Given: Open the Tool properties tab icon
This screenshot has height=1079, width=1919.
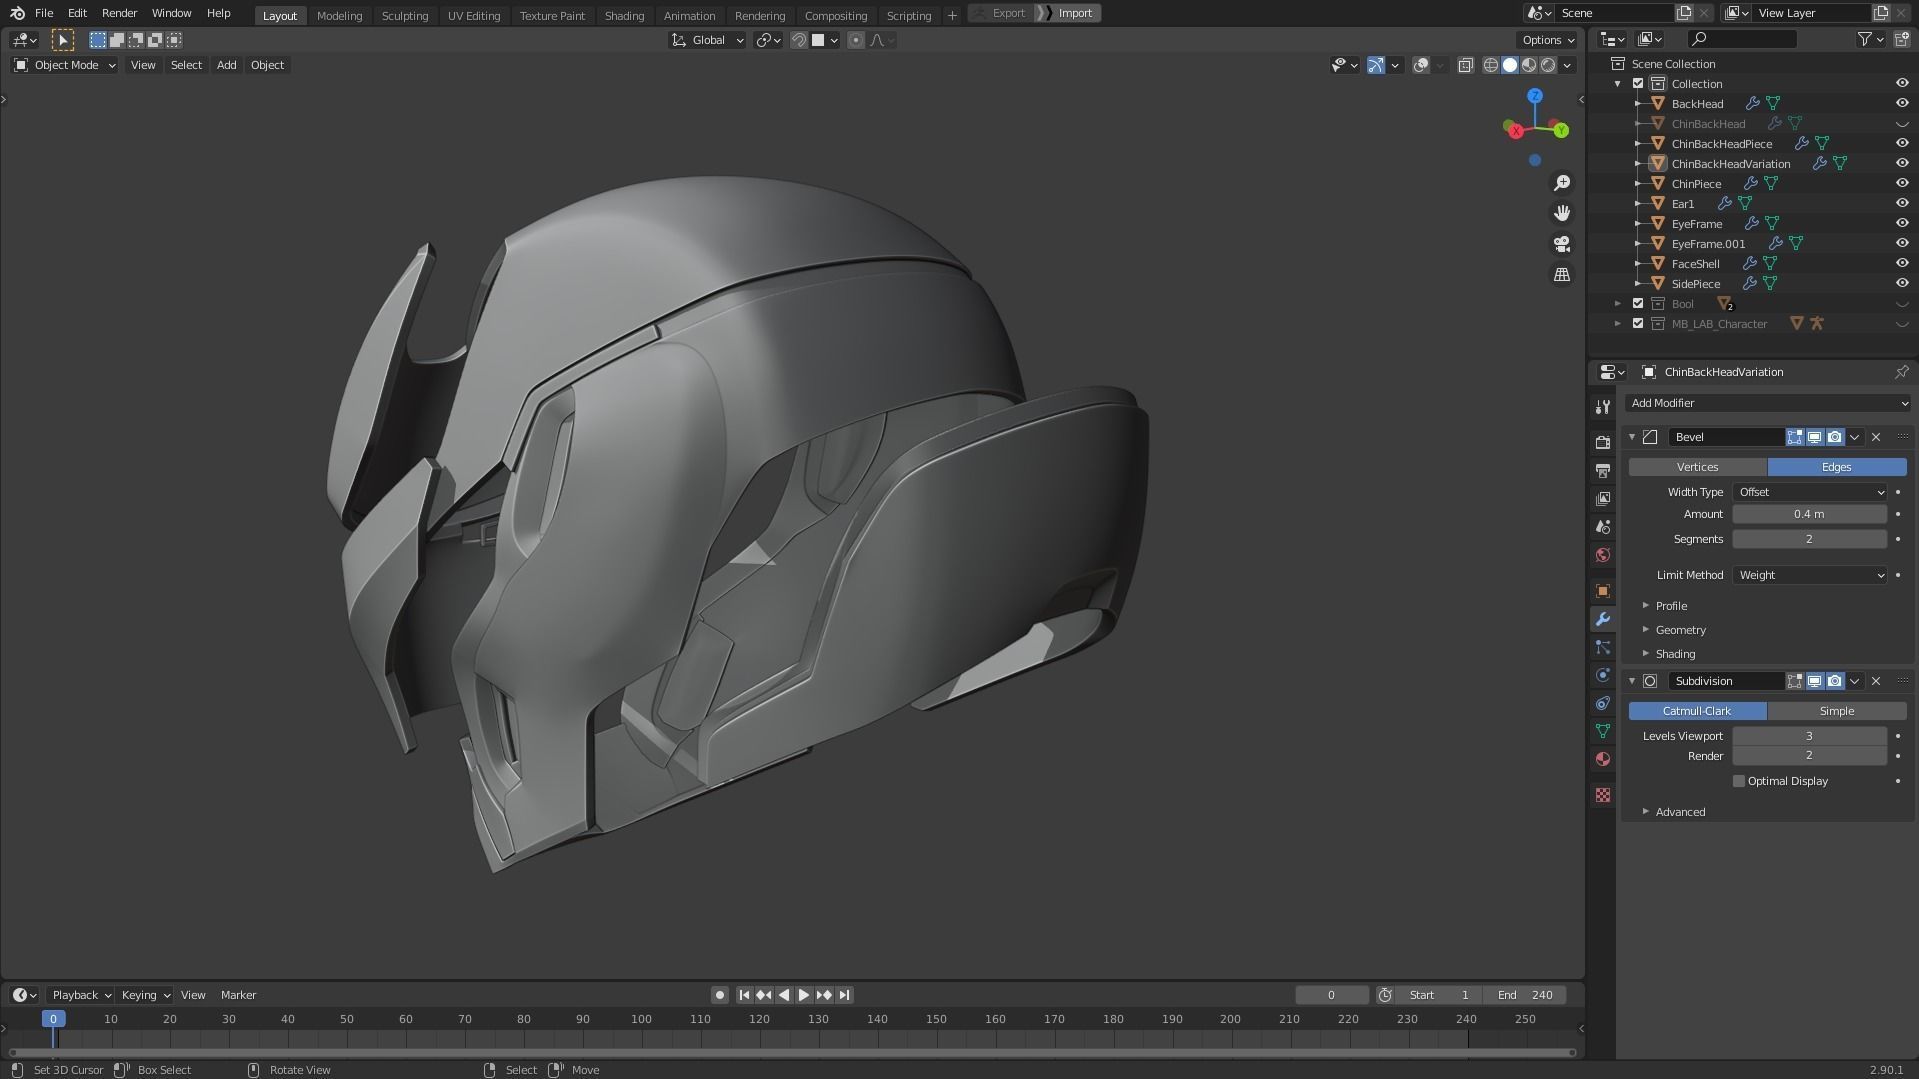Looking at the screenshot, I should click(x=1603, y=406).
